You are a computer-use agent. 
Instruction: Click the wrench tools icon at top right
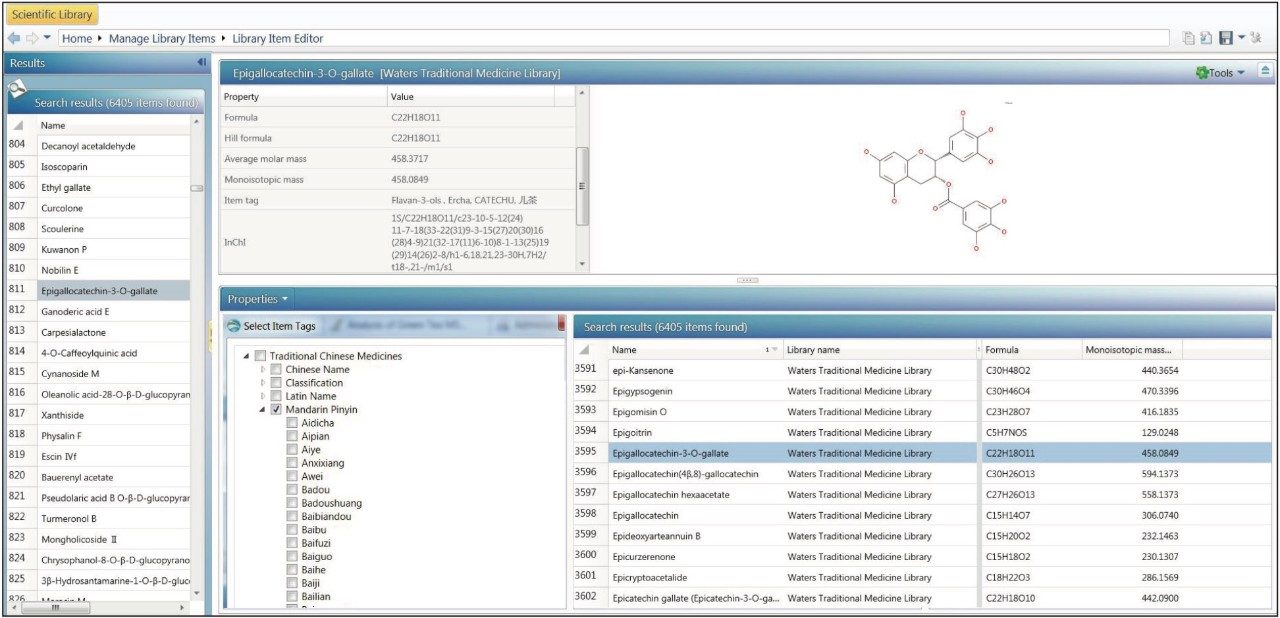1256,38
